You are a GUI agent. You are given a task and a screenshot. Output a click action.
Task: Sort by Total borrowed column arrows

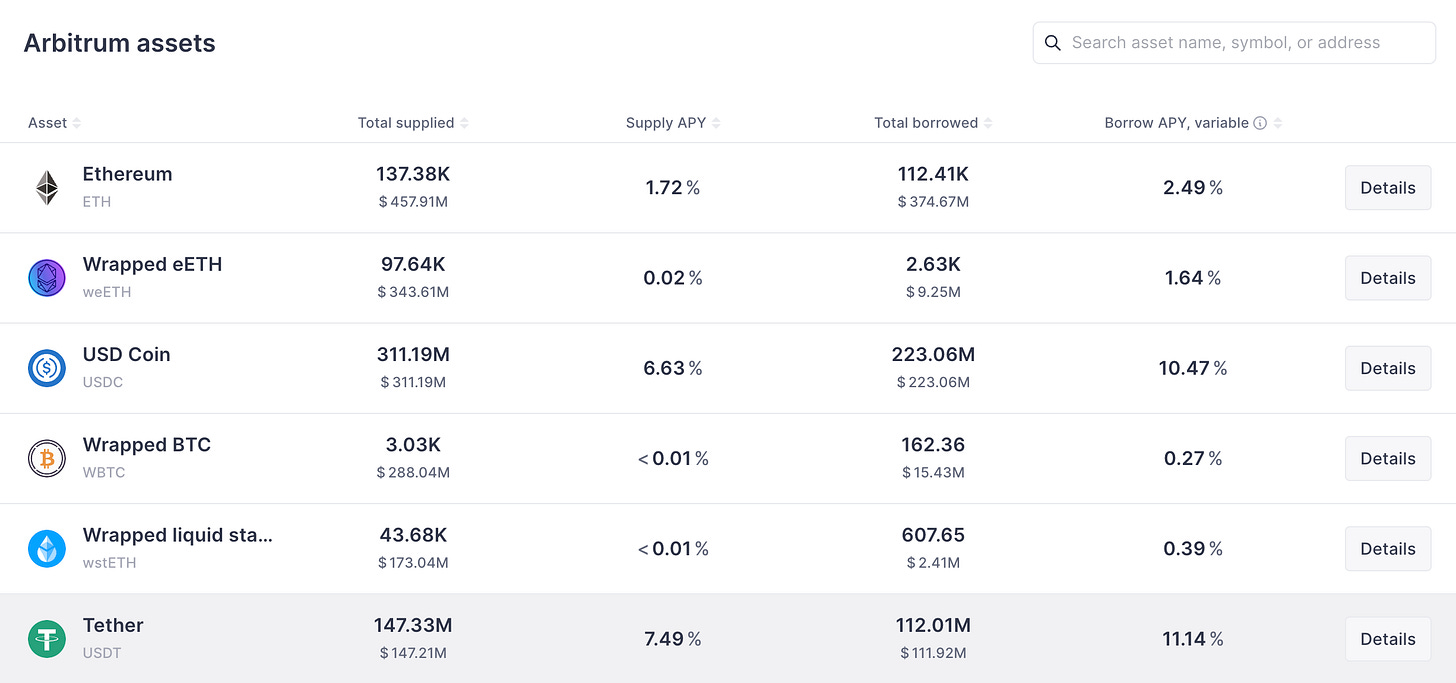[988, 123]
